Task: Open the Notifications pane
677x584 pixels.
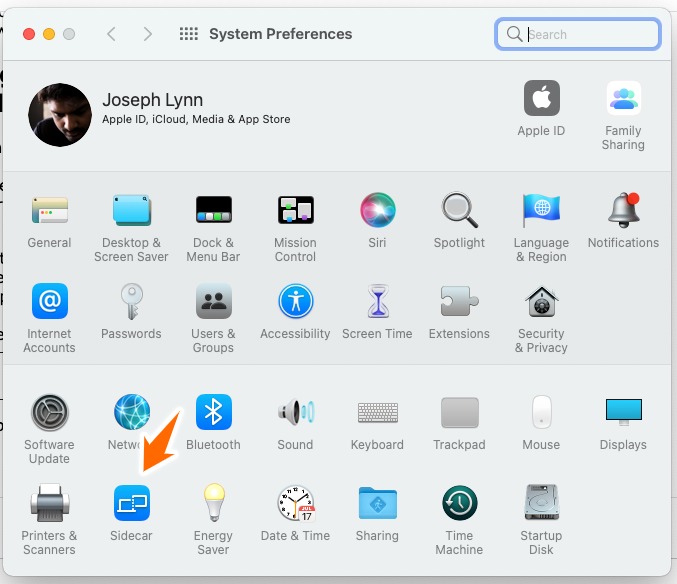Action: coord(623,210)
